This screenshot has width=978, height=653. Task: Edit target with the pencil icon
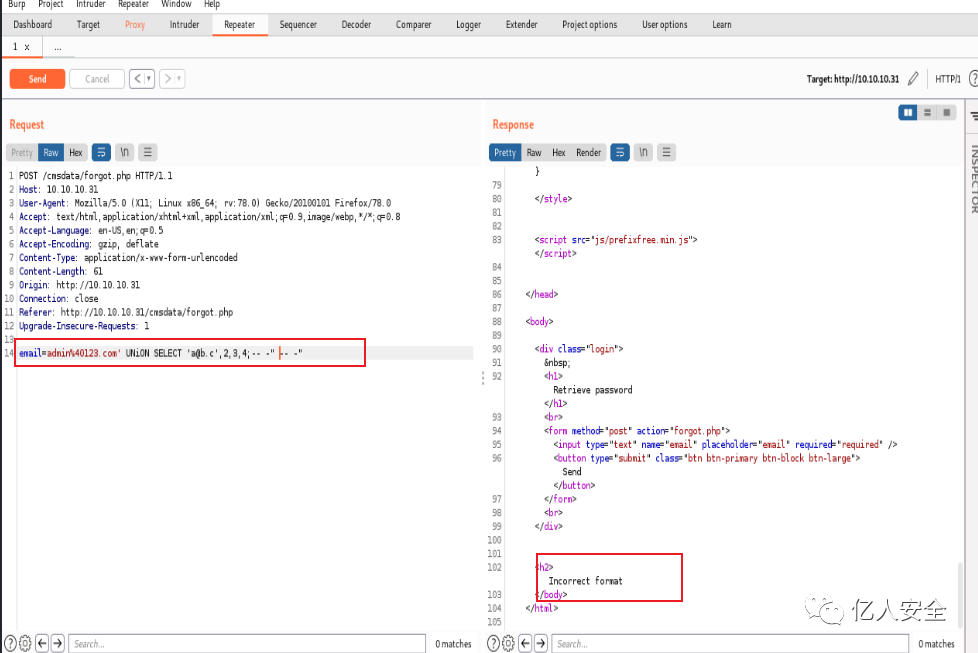click(913, 79)
